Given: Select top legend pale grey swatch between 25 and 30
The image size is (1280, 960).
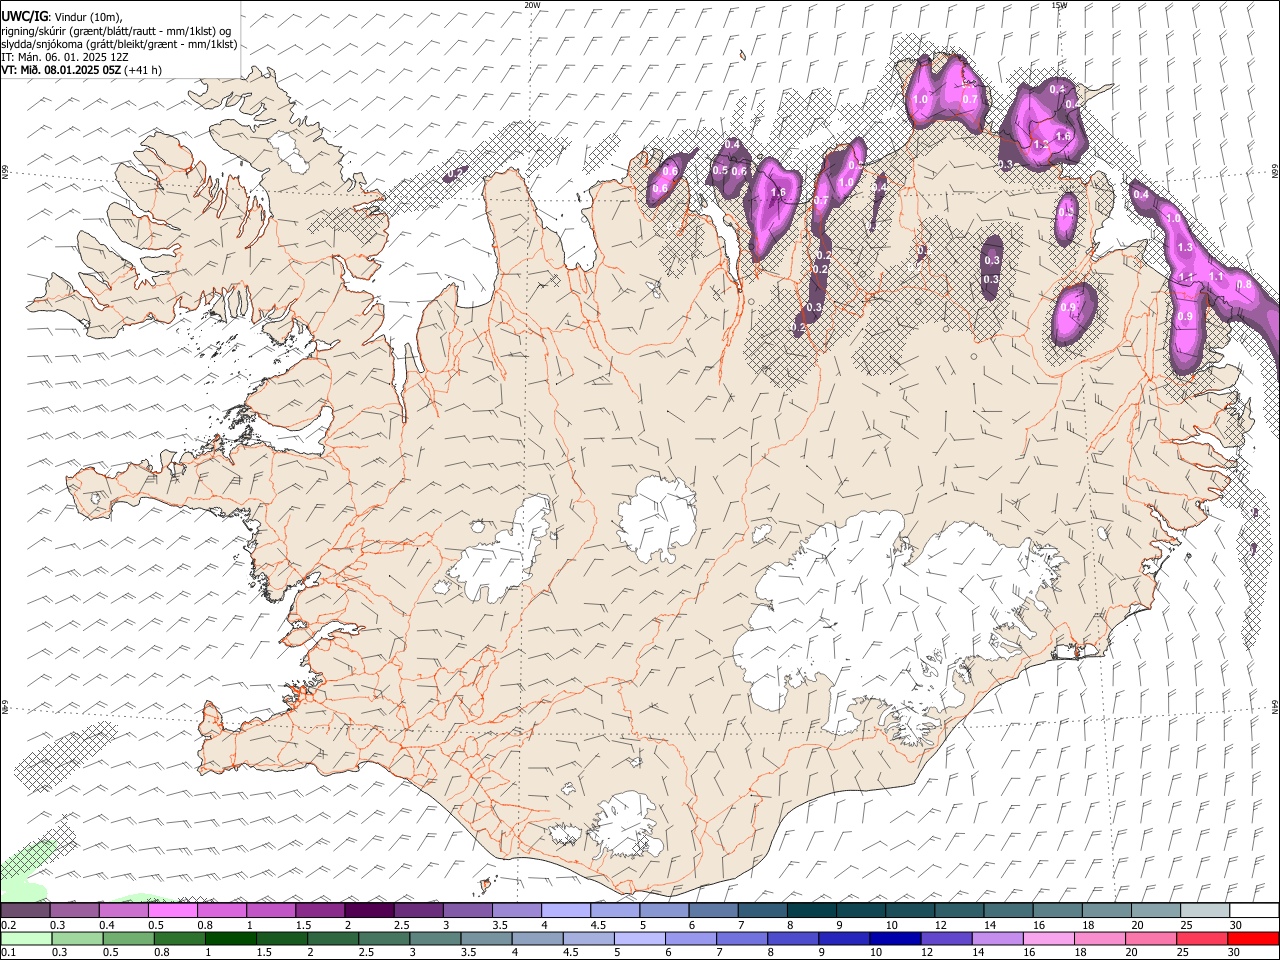Looking at the screenshot, I should click(1205, 910).
